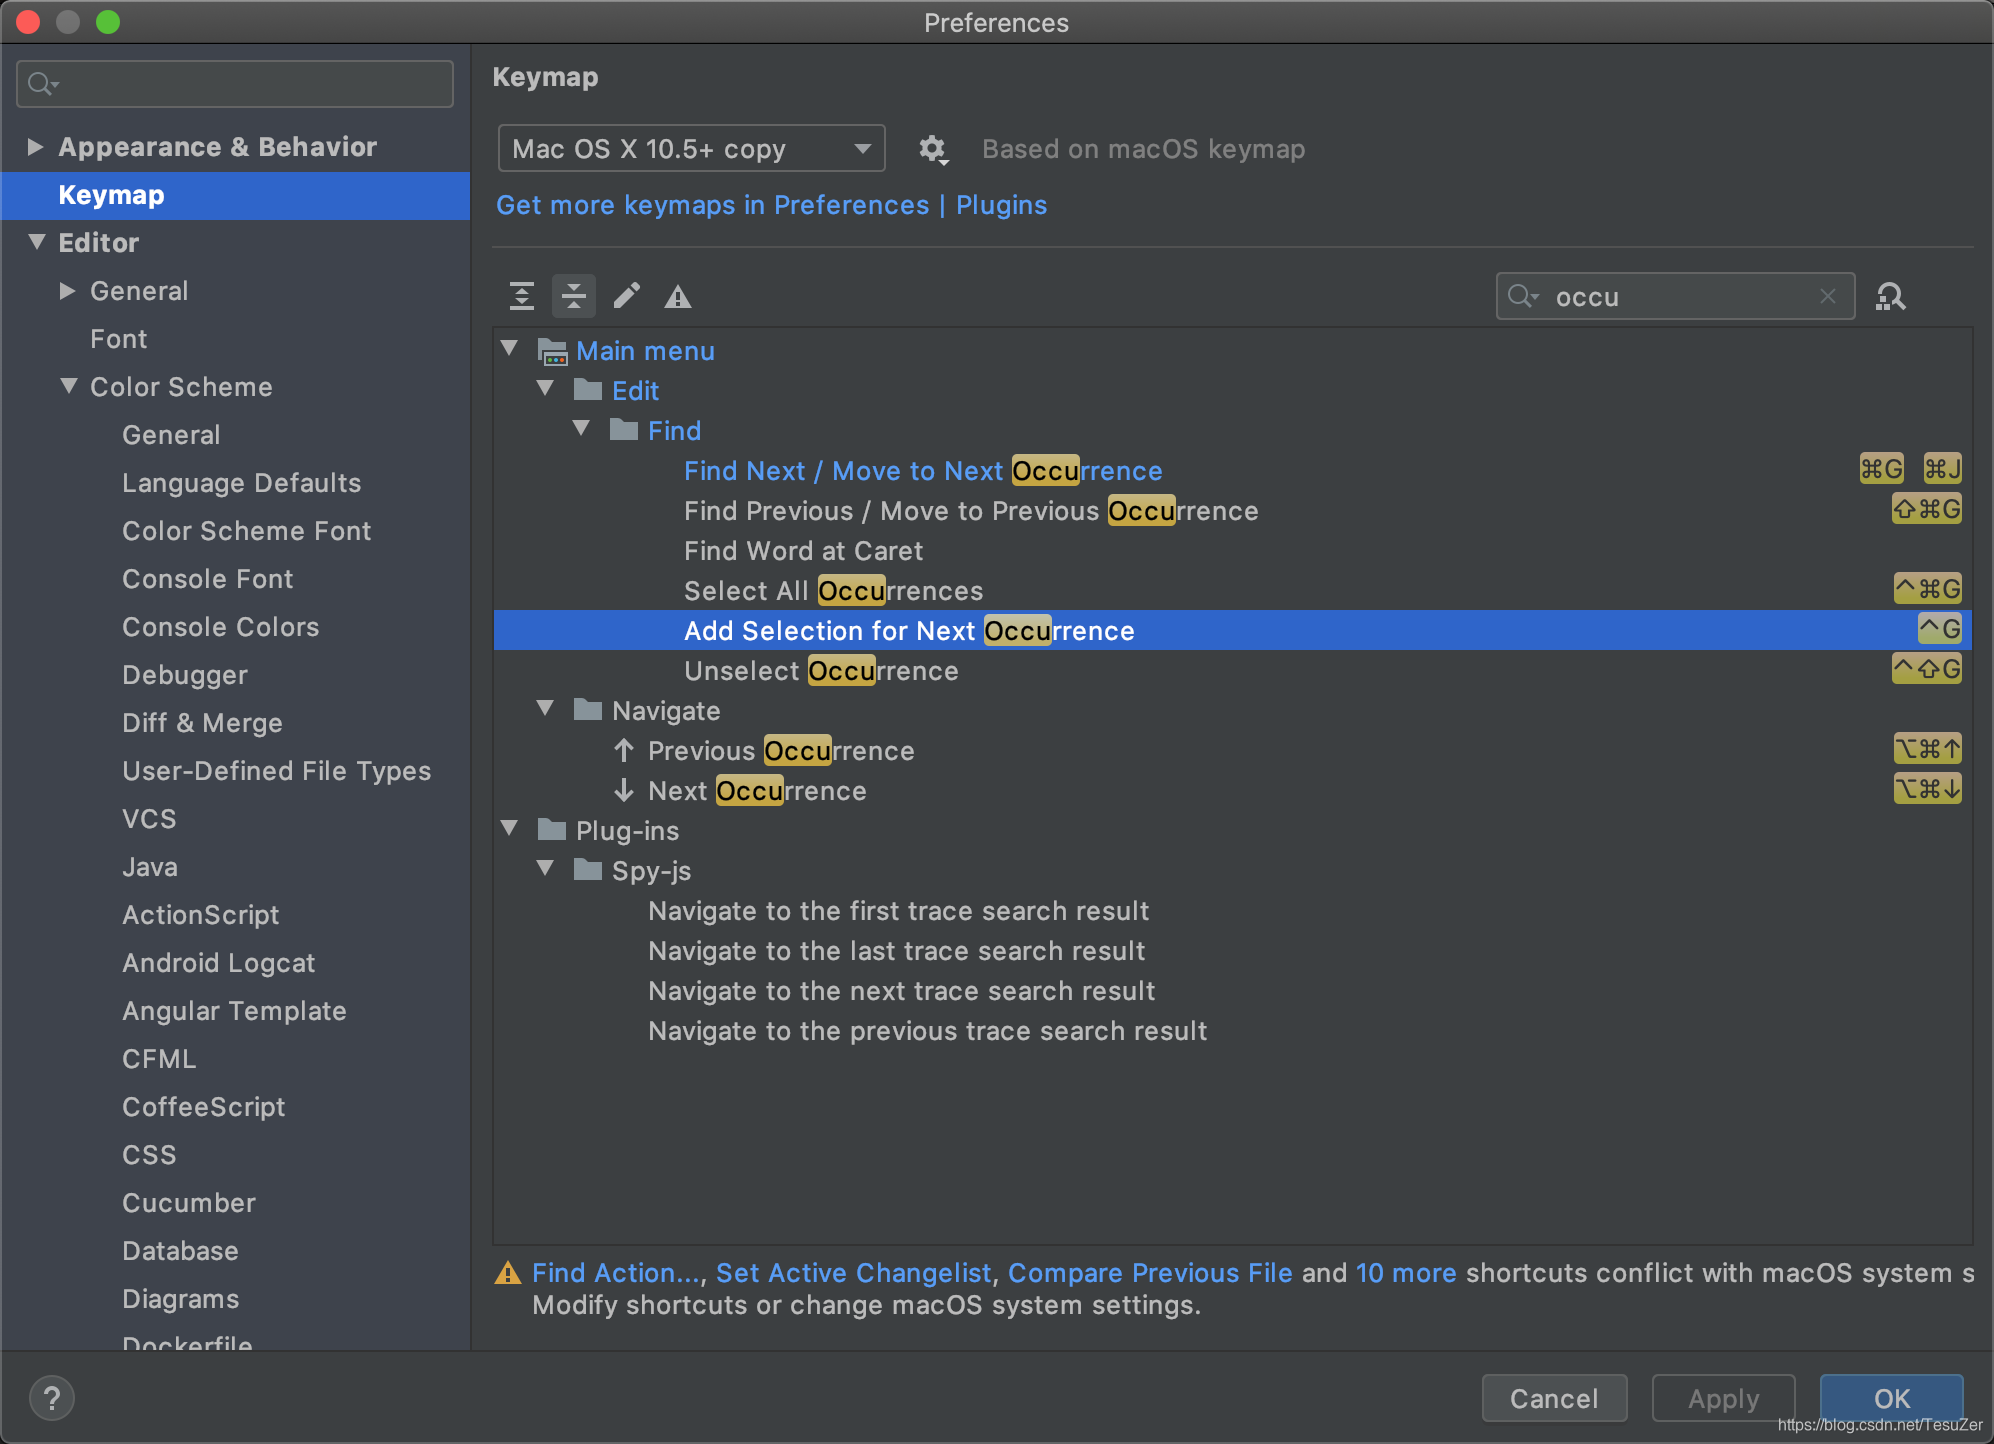Click the Cancel button
1994x1444 pixels.
[x=1554, y=1398]
